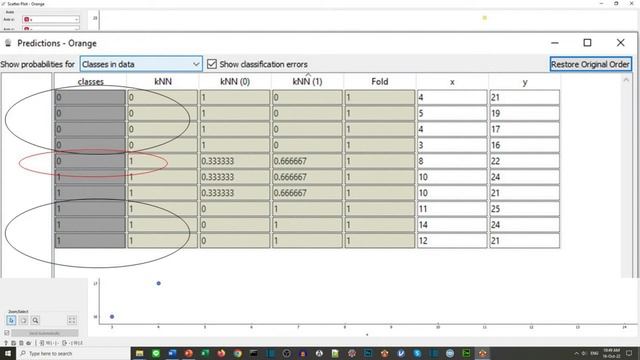Select the x cell reading 14
640x360 pixels.
coord(452,224)
